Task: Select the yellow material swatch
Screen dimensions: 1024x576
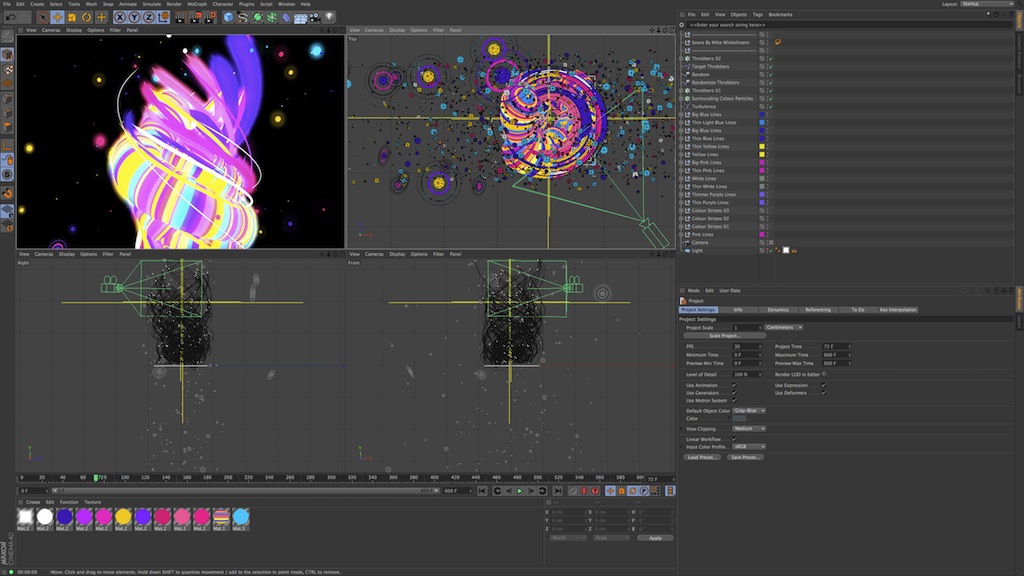Action: pos(123,516)
